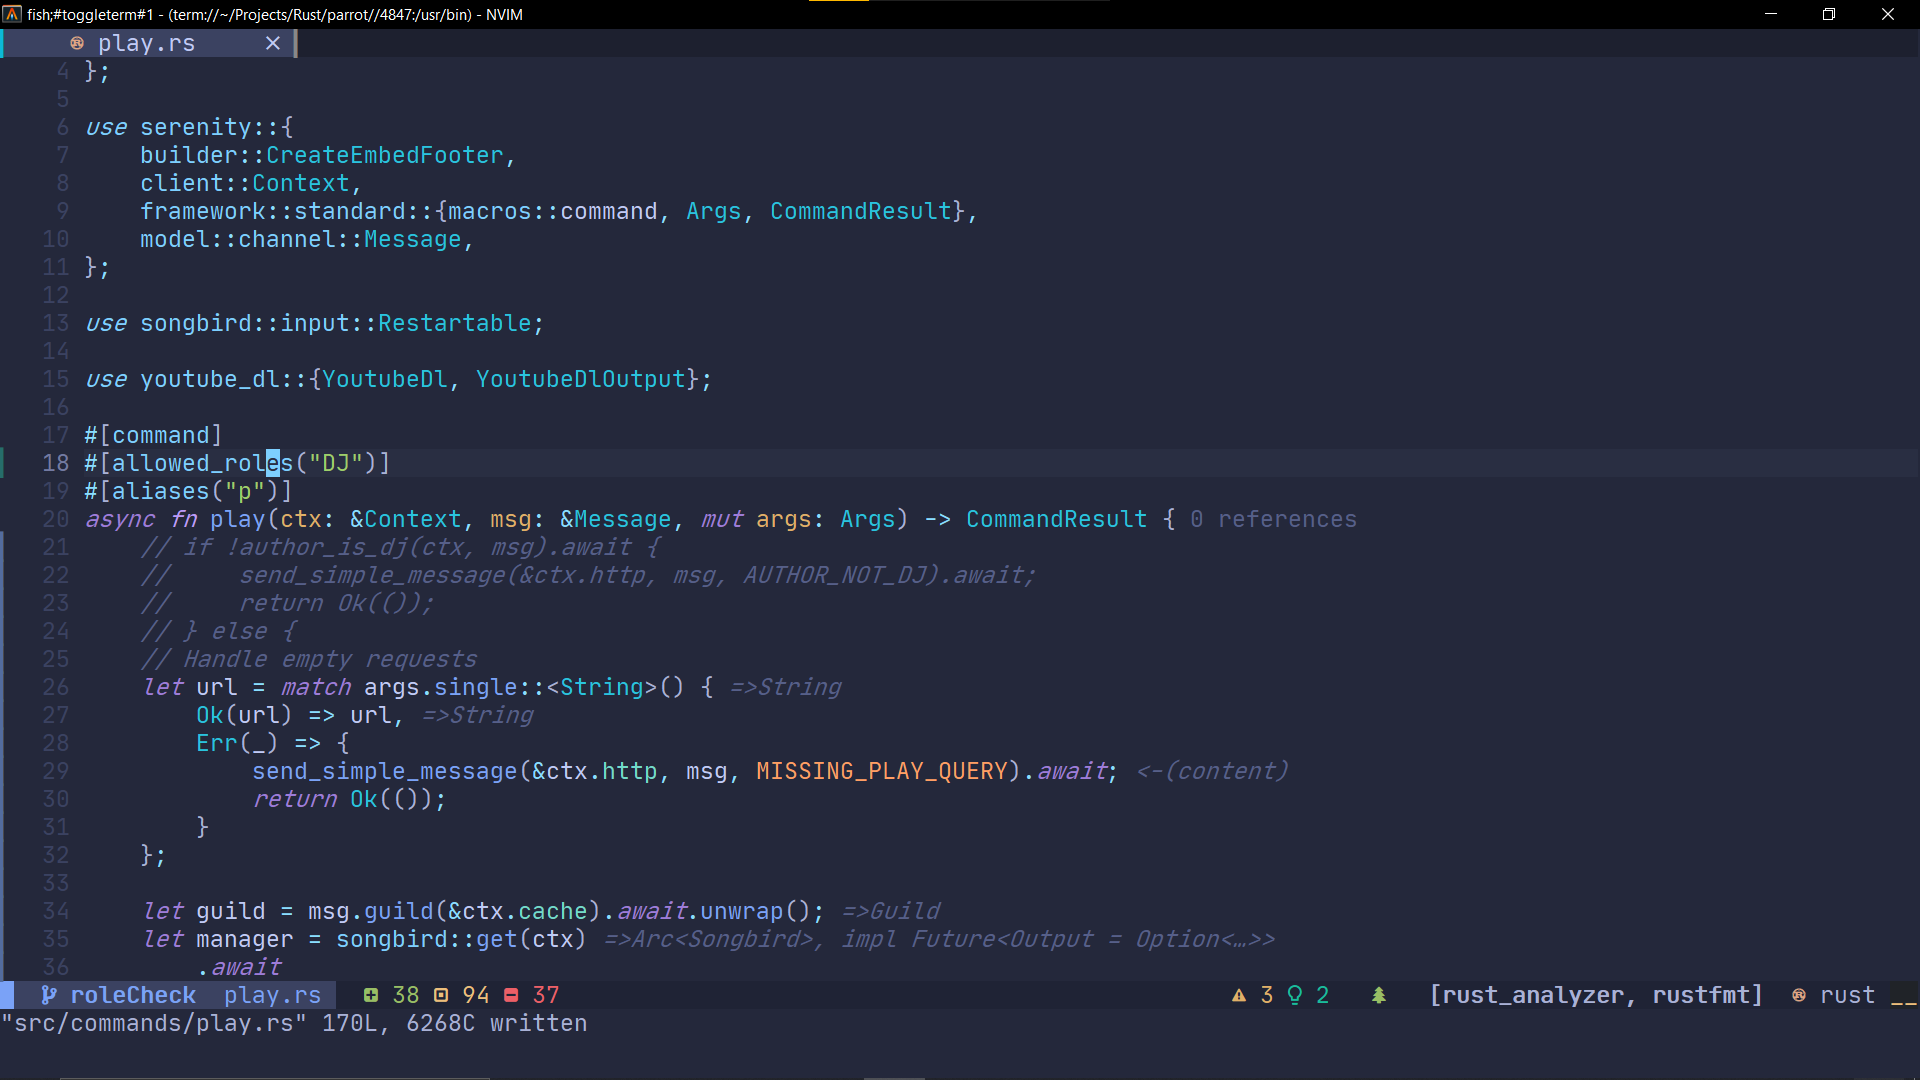
Task: Click the play function name
Action: (237, 519)
